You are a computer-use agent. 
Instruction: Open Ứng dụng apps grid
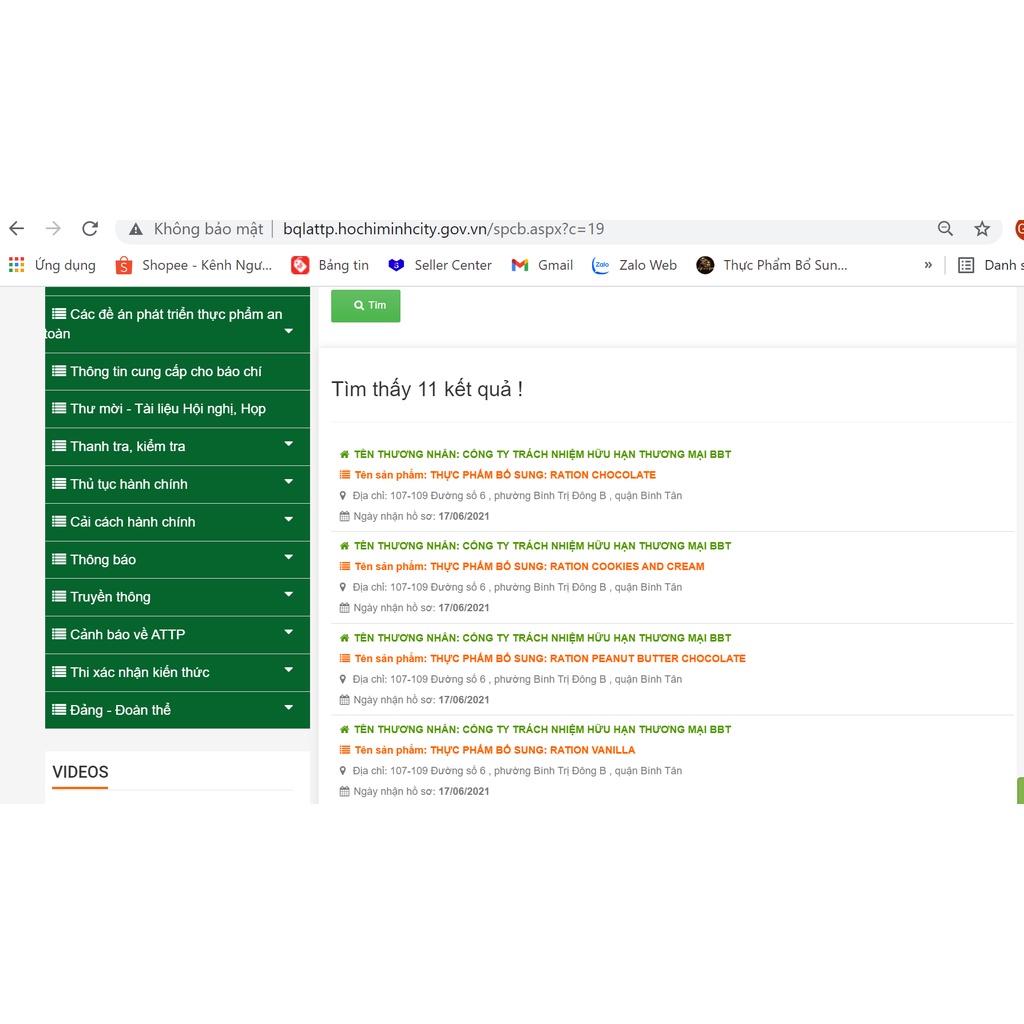tap(52, 265)
